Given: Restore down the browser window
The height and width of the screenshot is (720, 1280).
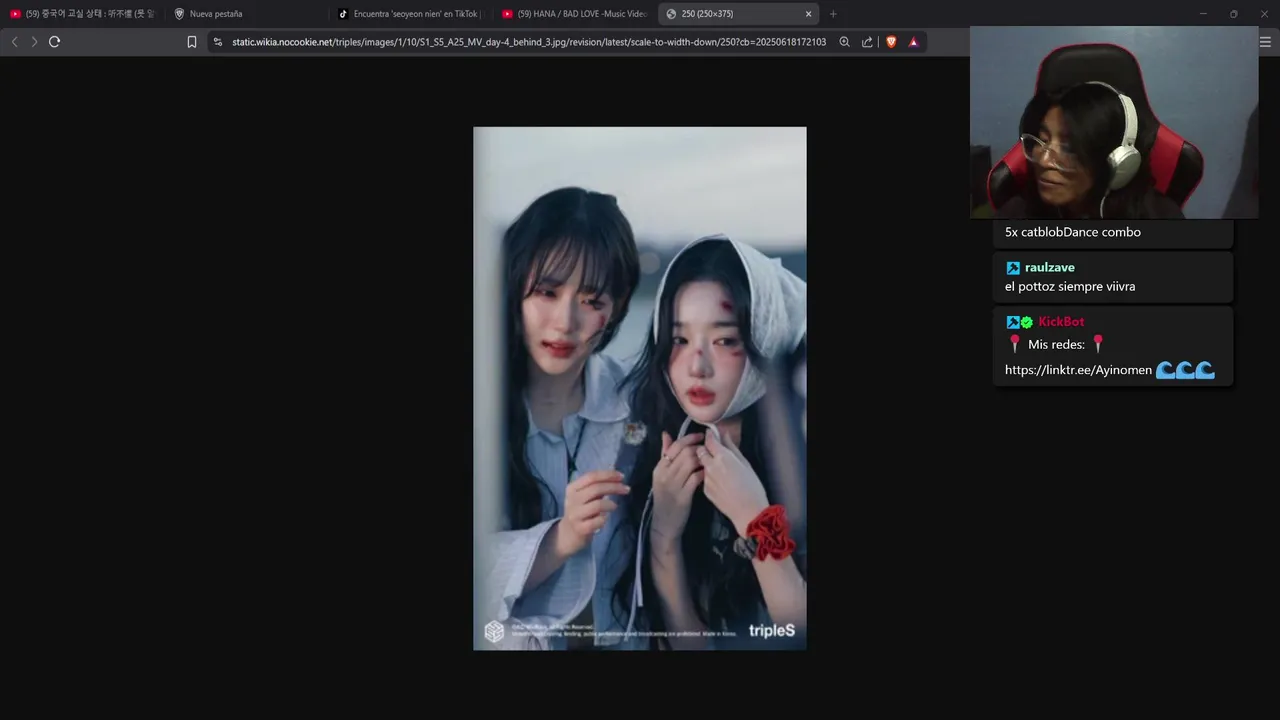Looking at the screenshot, I should tap(1233, 14).
